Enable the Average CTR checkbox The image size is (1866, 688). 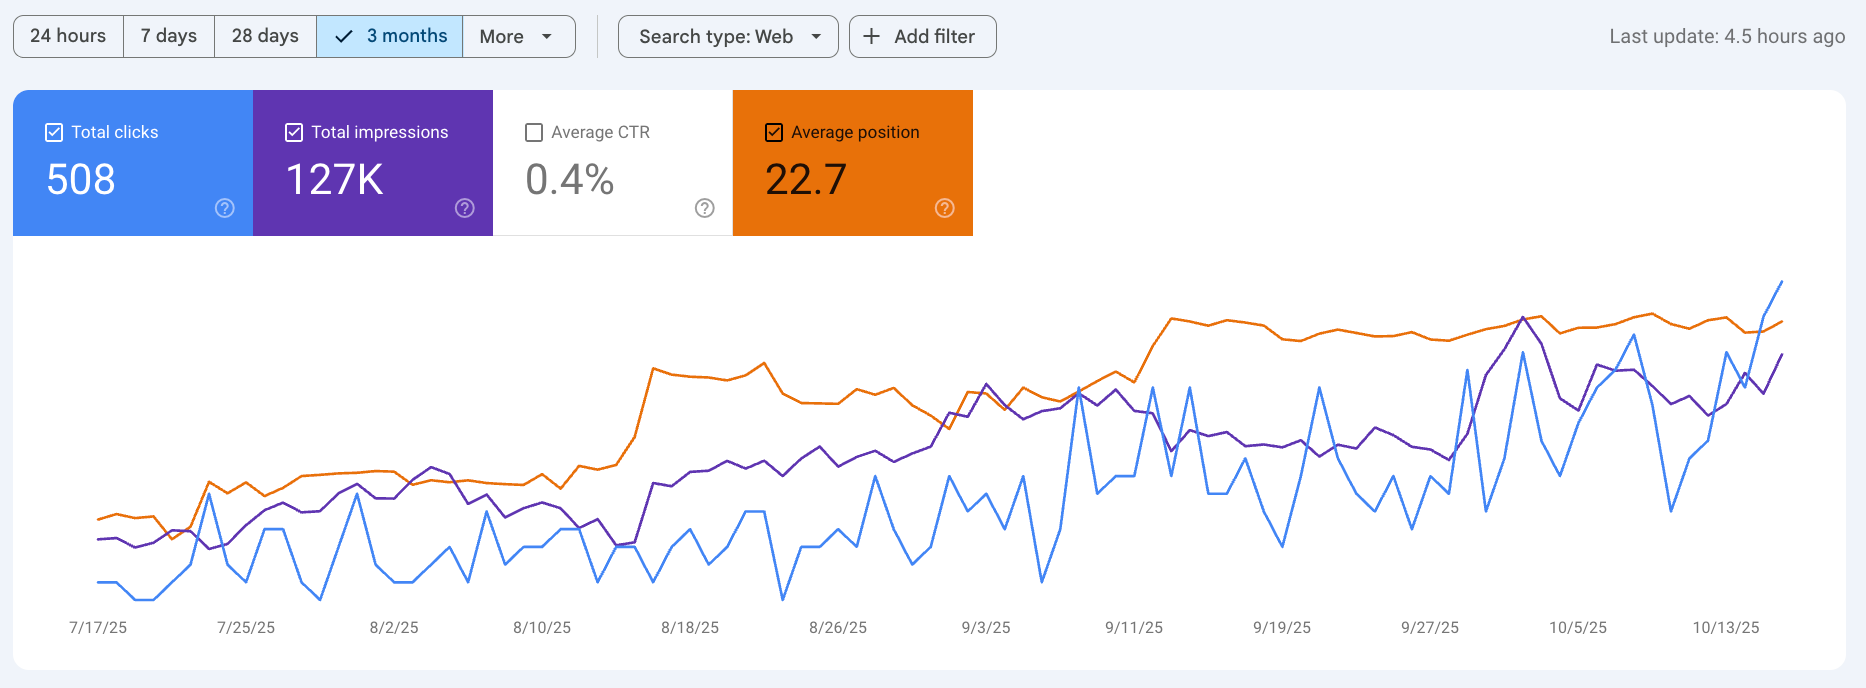click(534, 132)
